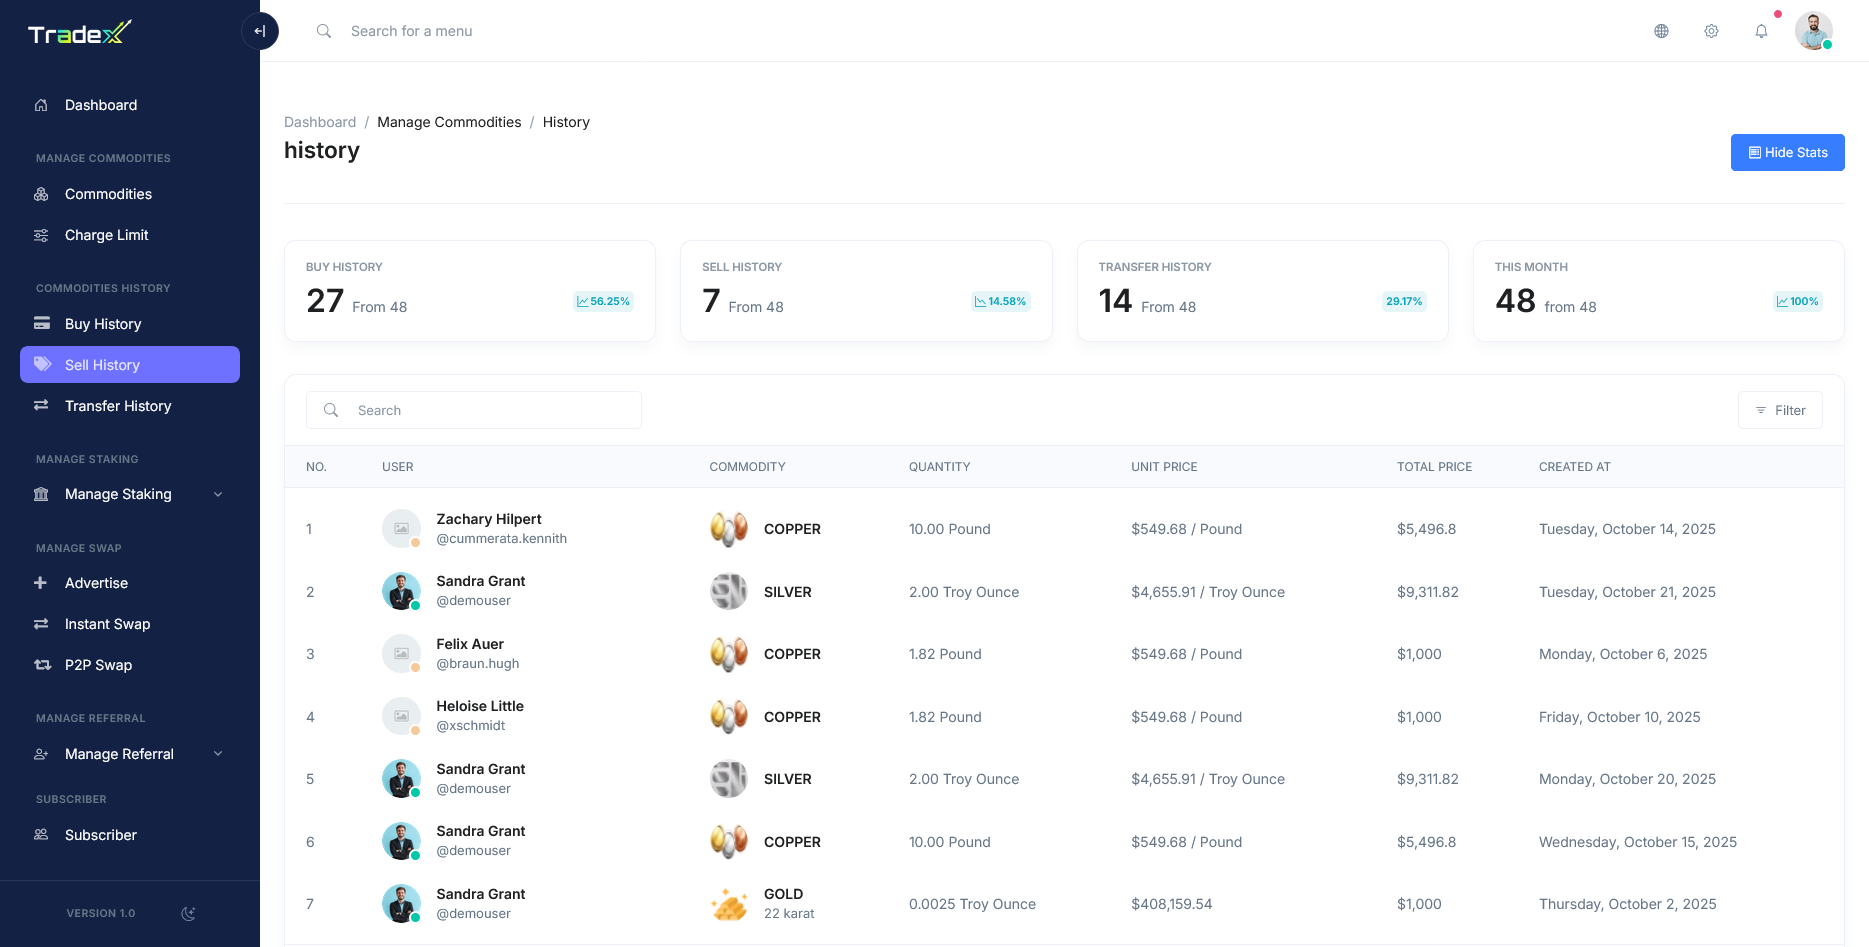Open the user profile avatar
Image resolution: width=1869 pixels, height=947 pixels.
pos(1813,31)
